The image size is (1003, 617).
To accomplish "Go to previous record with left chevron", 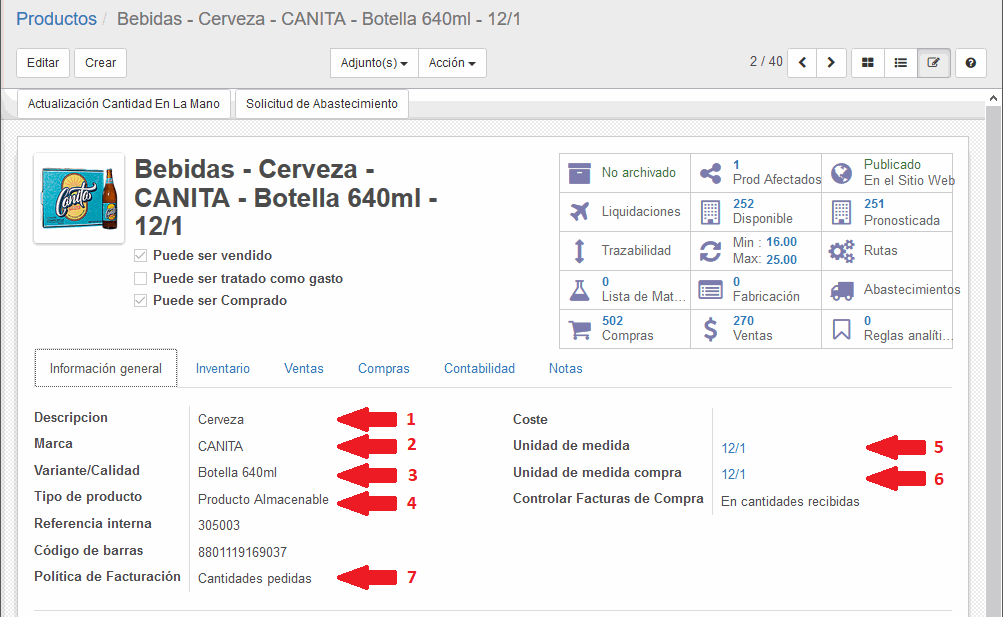I will coord(802,63).
